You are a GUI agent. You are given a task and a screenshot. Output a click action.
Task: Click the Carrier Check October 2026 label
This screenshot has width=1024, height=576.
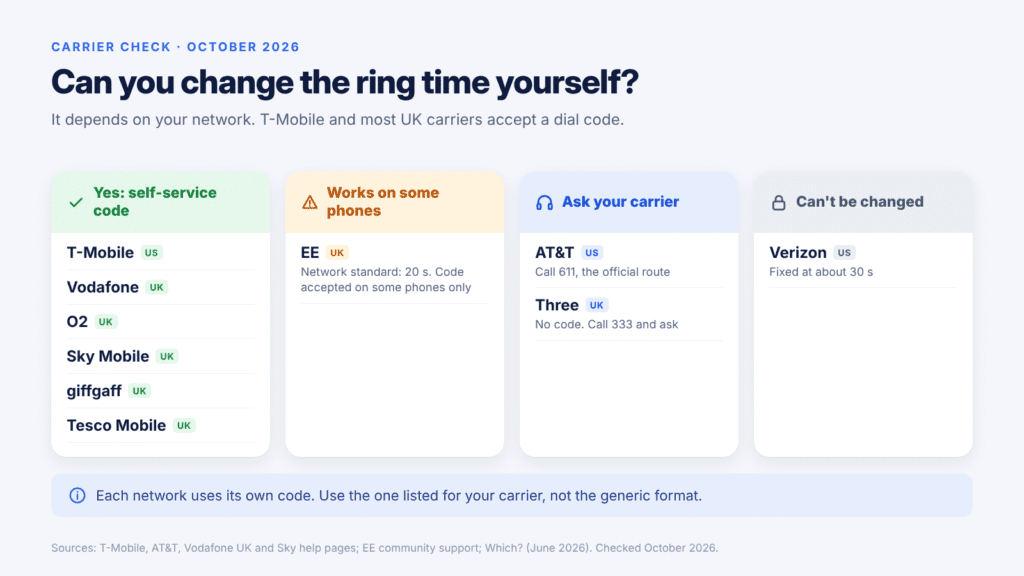tap(175, 47)
